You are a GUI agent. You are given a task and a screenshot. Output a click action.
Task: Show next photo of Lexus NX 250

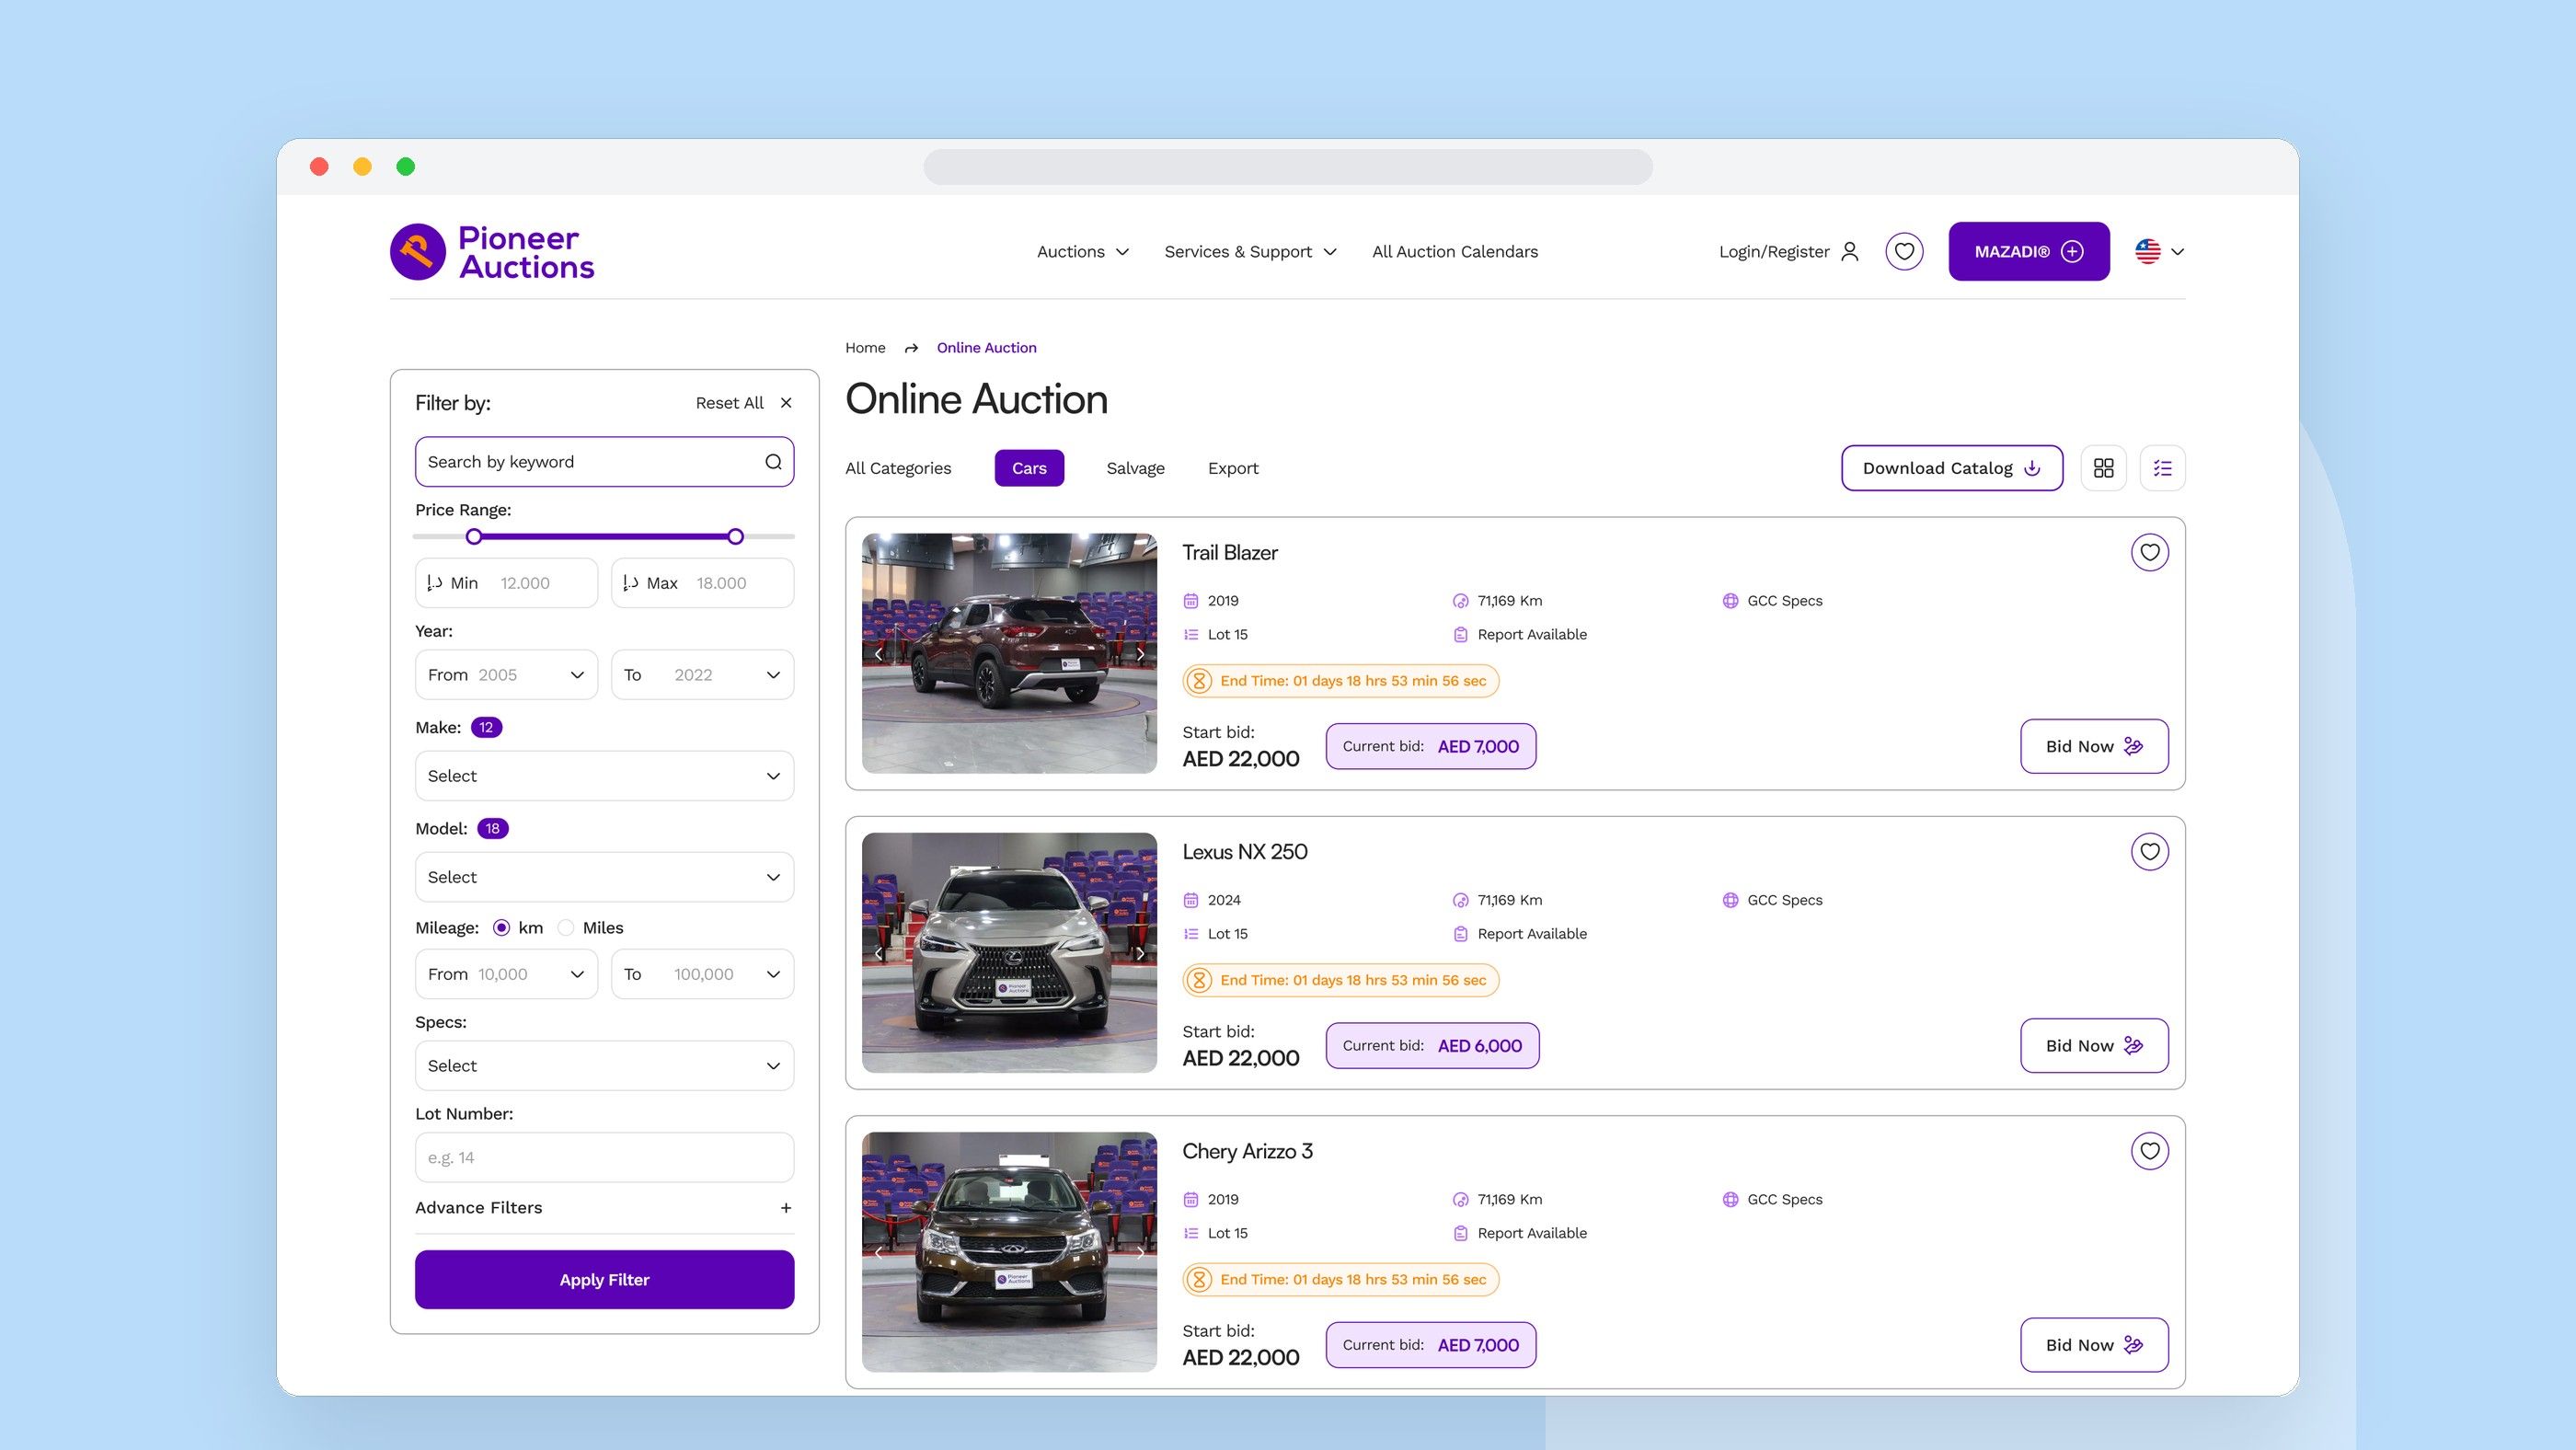point(1140,953)
